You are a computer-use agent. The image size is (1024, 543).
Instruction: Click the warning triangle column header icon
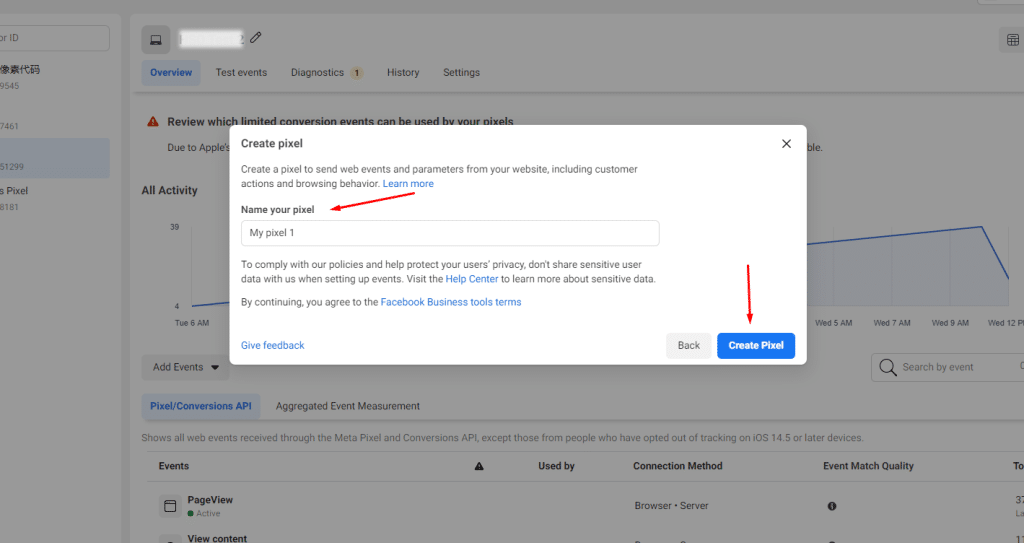(479, 466)
